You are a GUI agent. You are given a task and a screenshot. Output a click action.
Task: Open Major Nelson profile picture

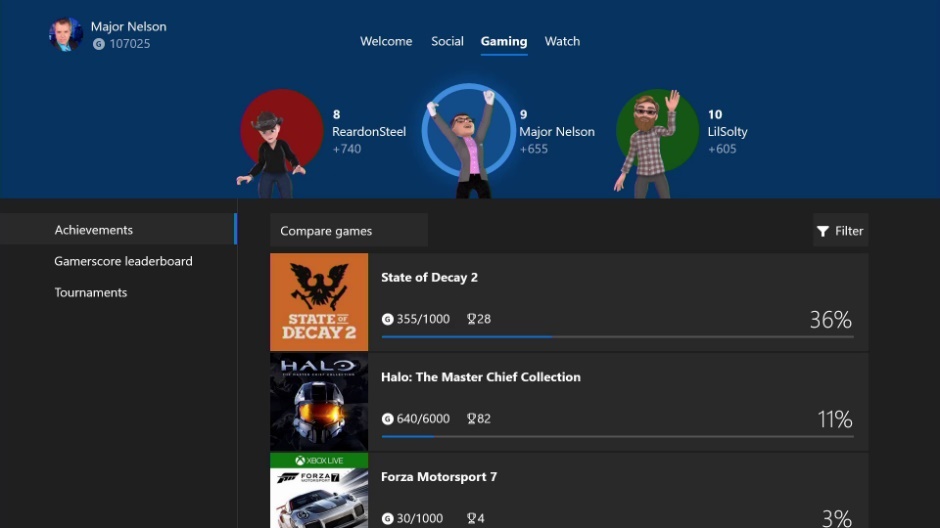click(65, 34)
